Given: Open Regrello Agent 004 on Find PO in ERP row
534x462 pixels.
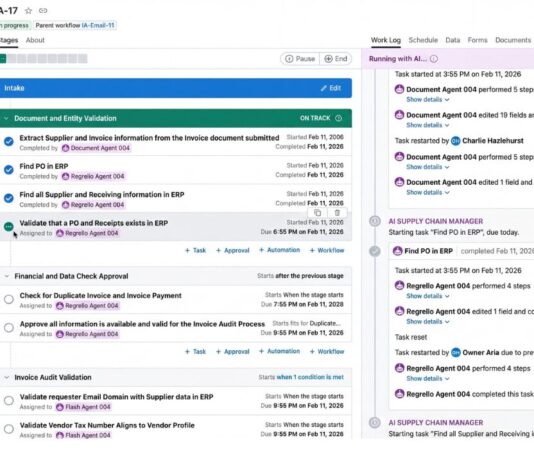Looking at the screenshot, I should point(93,176).
